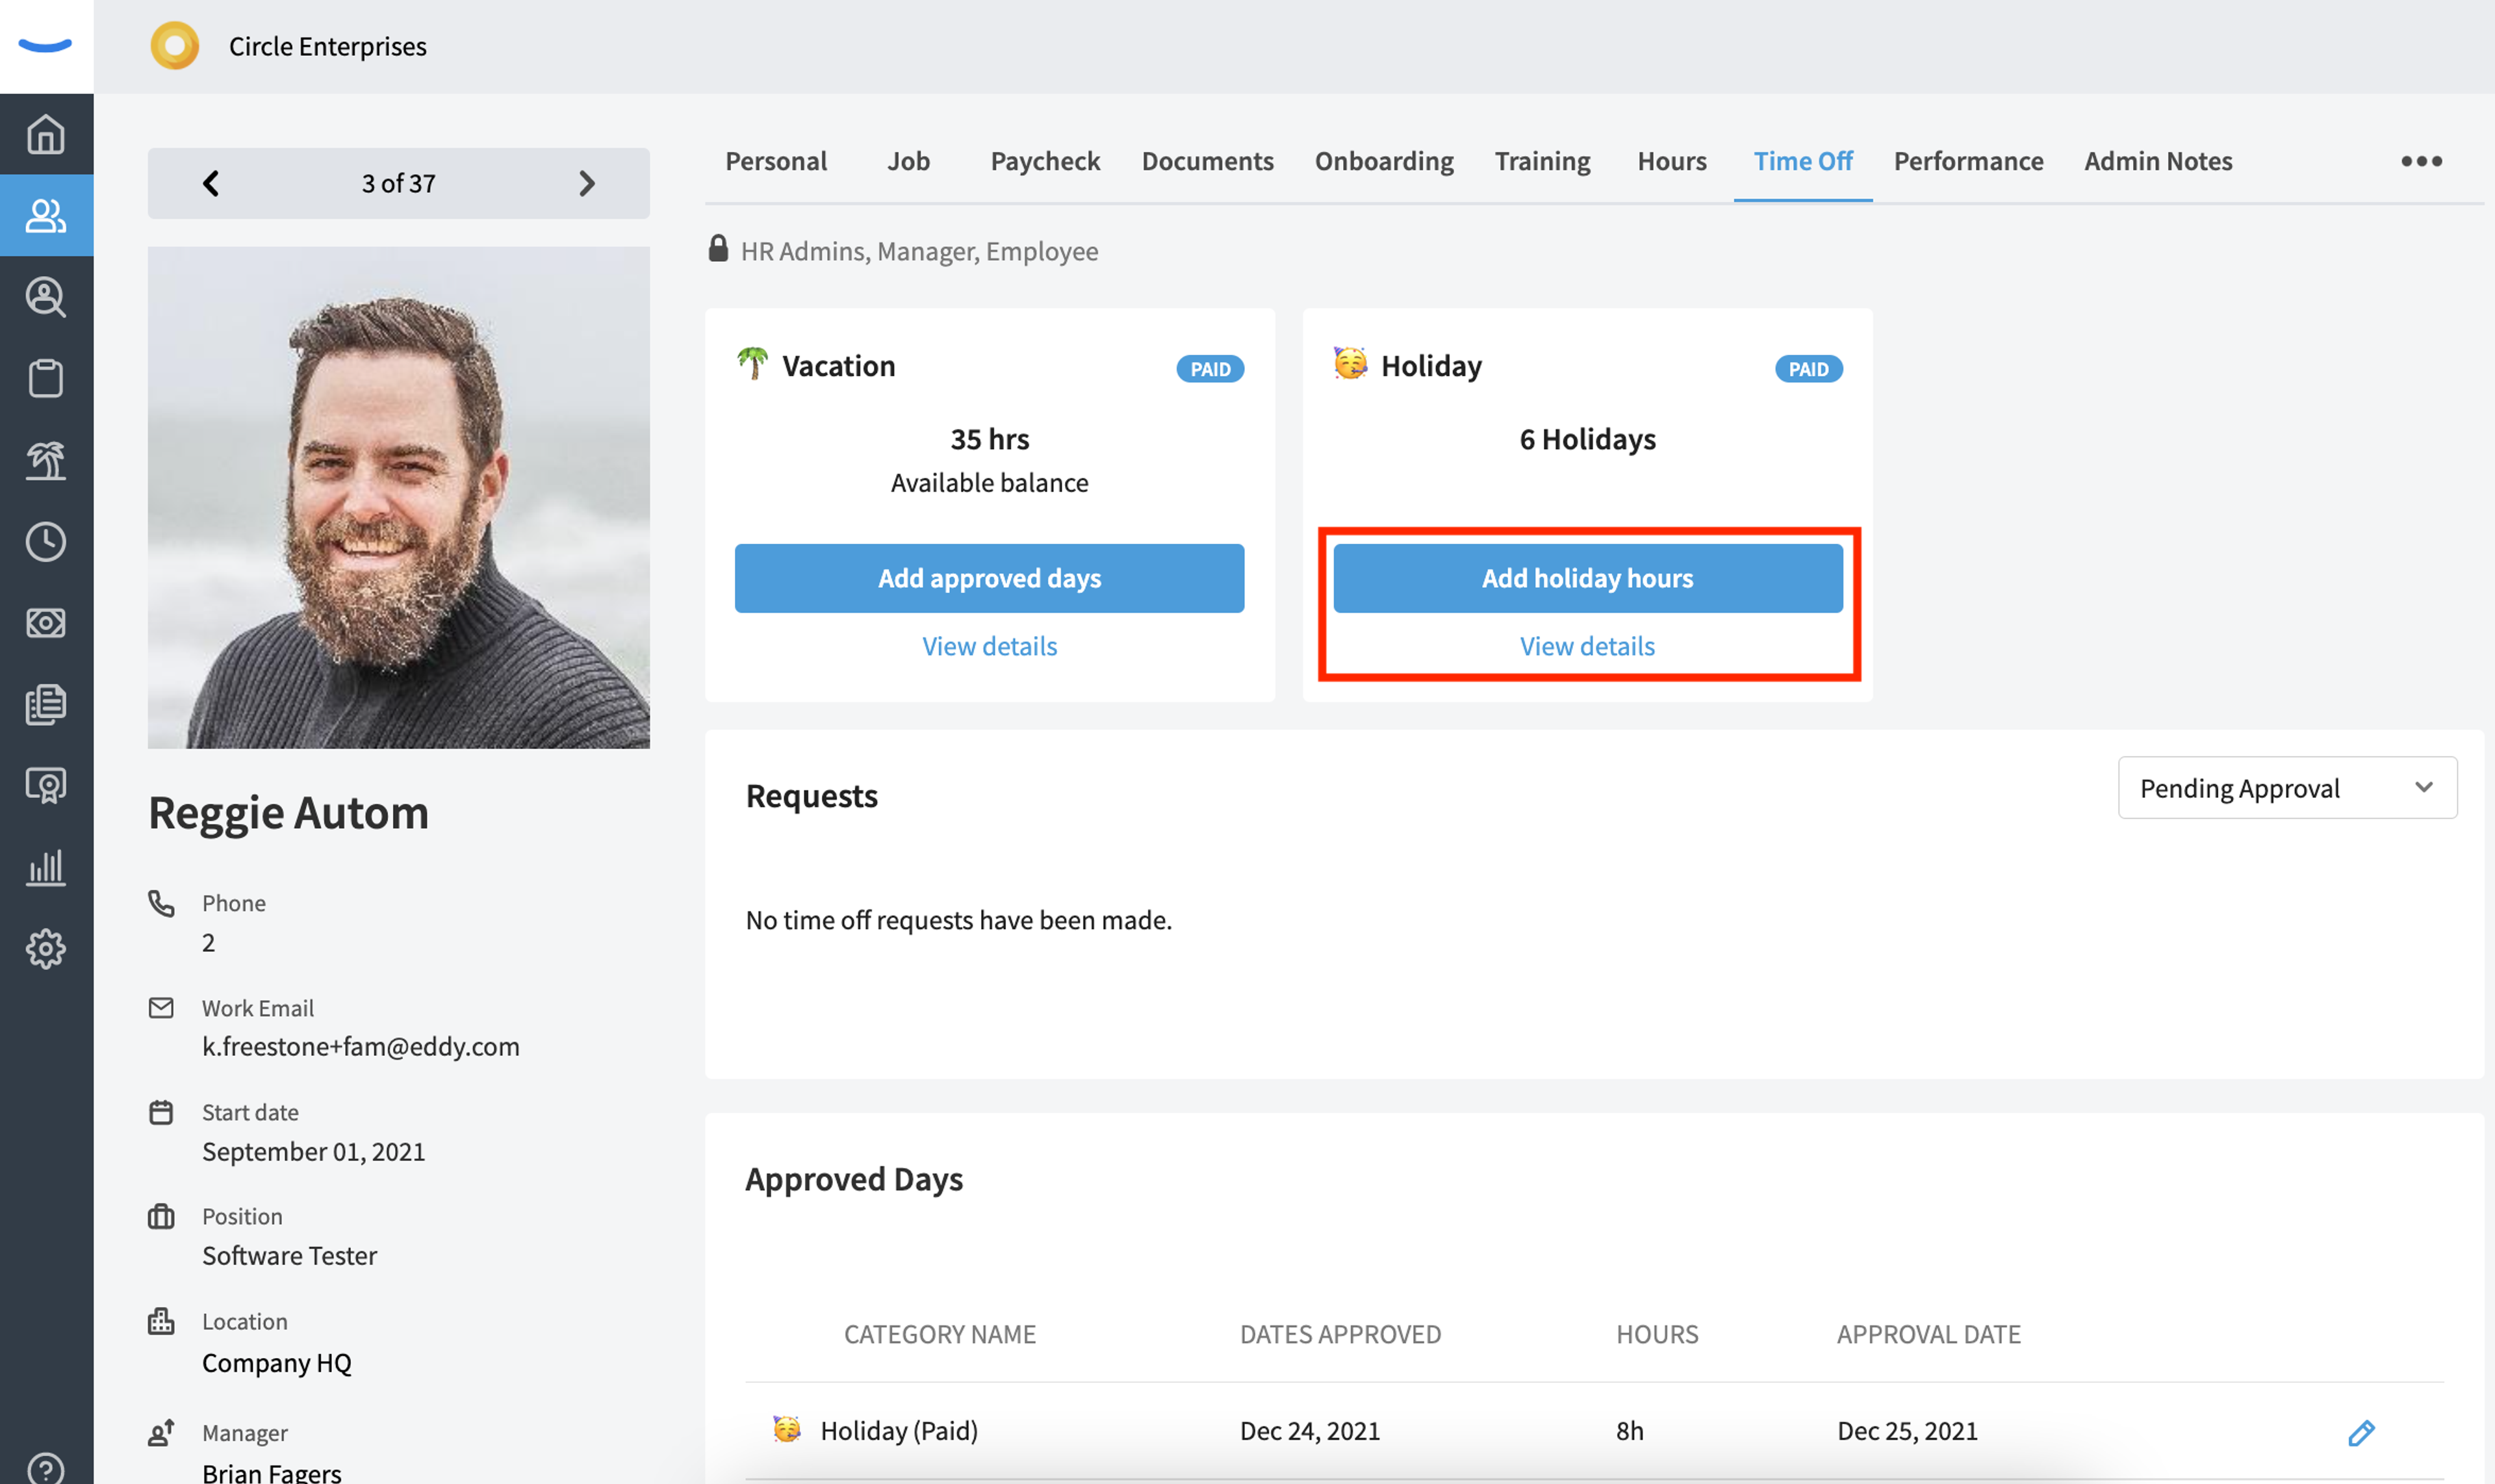Click the Add holiday hours button
Viewport: 2495px width, 1484px height.
pos(1587,578)
